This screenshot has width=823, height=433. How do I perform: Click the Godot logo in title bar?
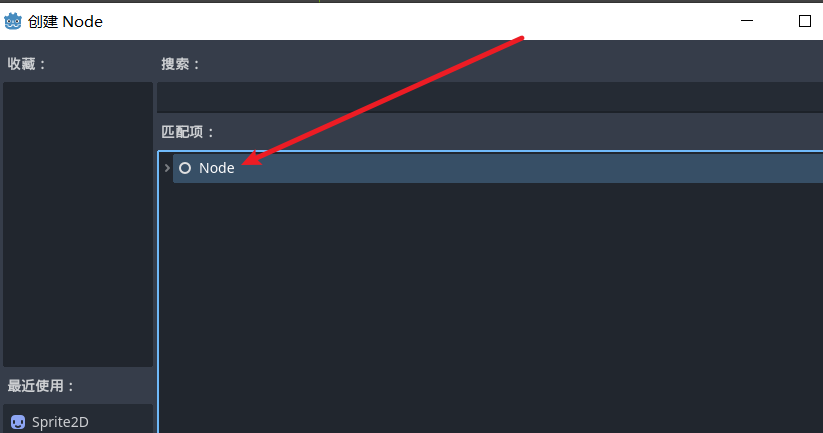(13, 22)
